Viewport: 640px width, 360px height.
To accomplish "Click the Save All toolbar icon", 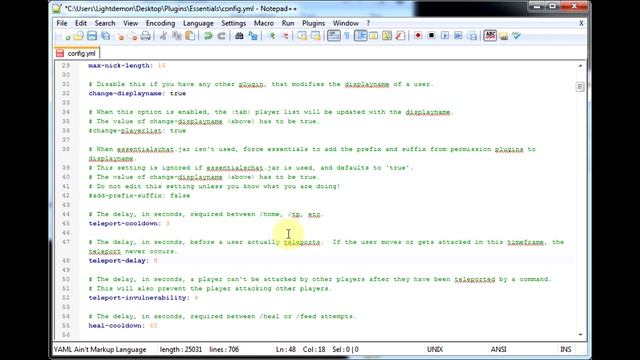I will (x=106, y=36).
